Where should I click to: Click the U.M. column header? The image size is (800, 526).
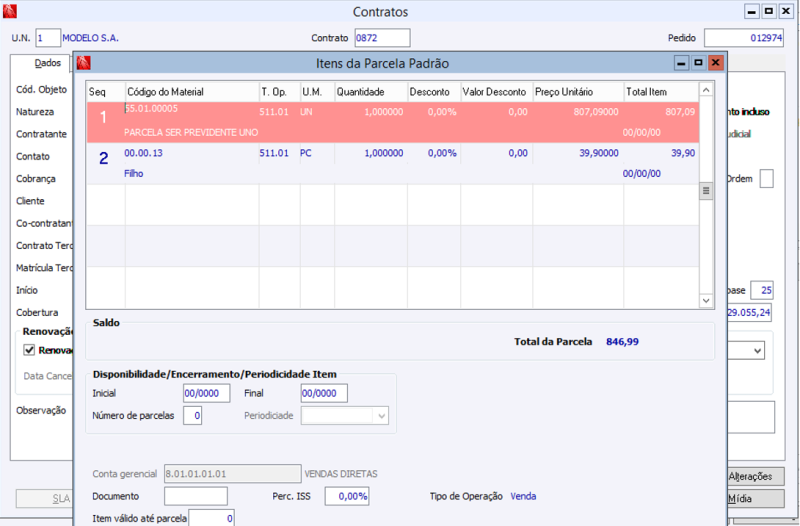pos(317,92)
